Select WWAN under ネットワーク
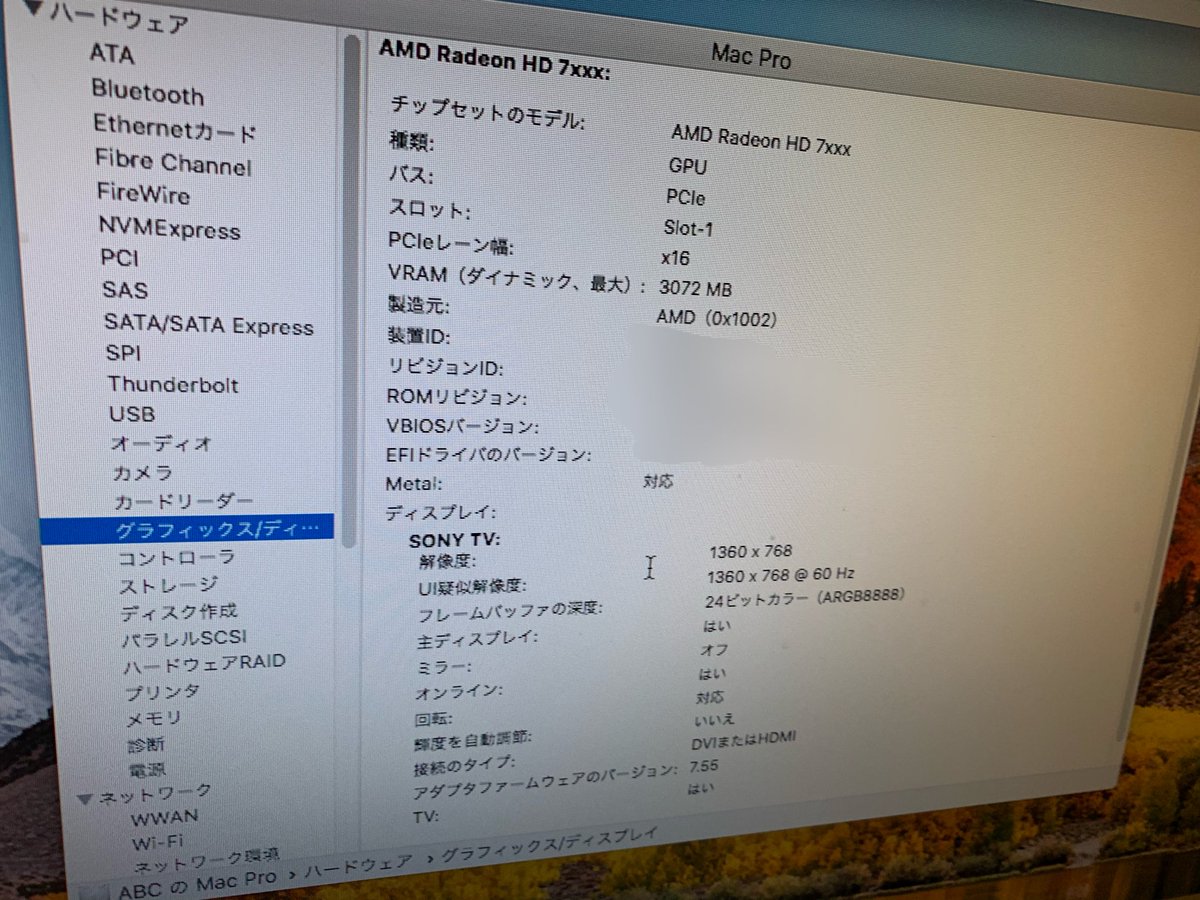 click(x=164, y=816)
